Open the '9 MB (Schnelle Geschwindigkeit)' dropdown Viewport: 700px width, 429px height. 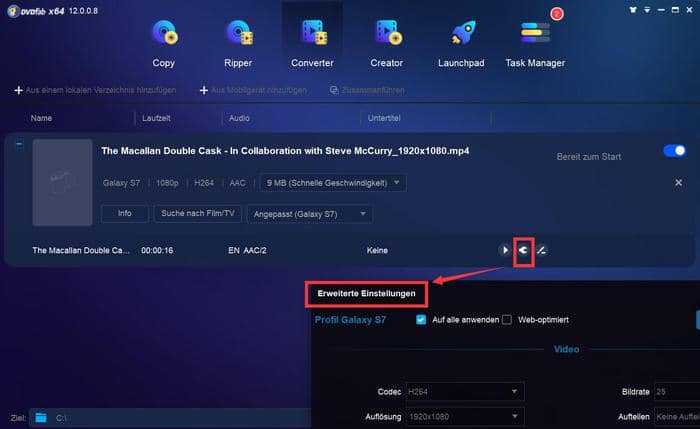(x=333, y=183)
